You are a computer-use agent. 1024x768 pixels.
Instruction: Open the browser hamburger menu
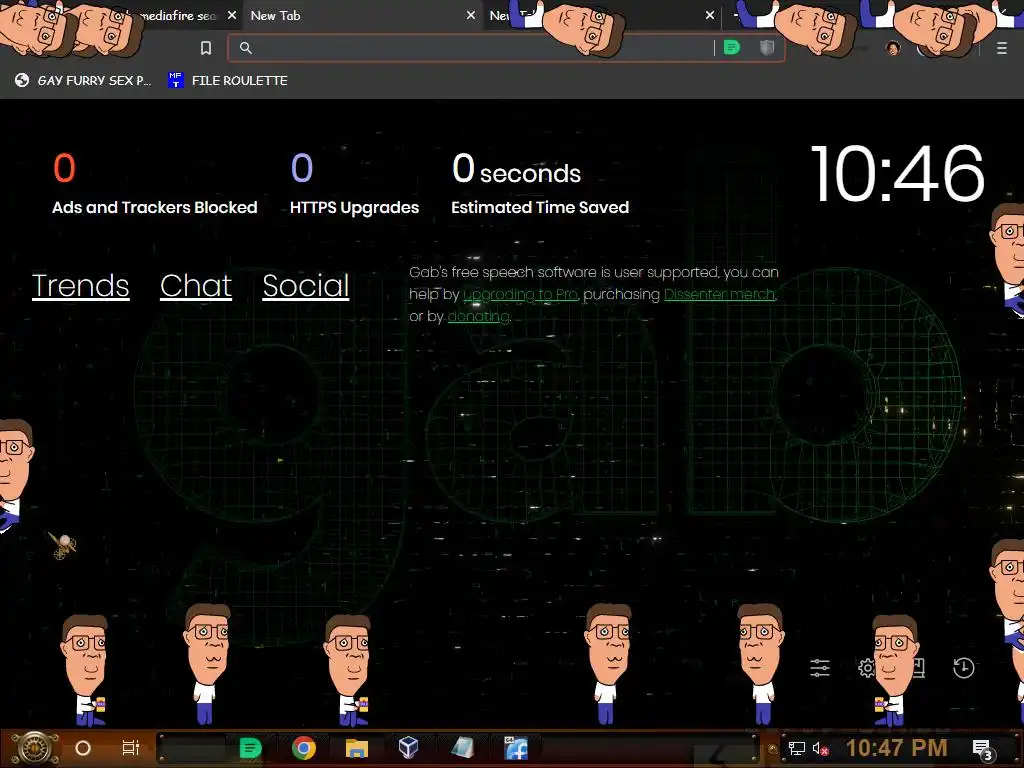point(1001,48)
